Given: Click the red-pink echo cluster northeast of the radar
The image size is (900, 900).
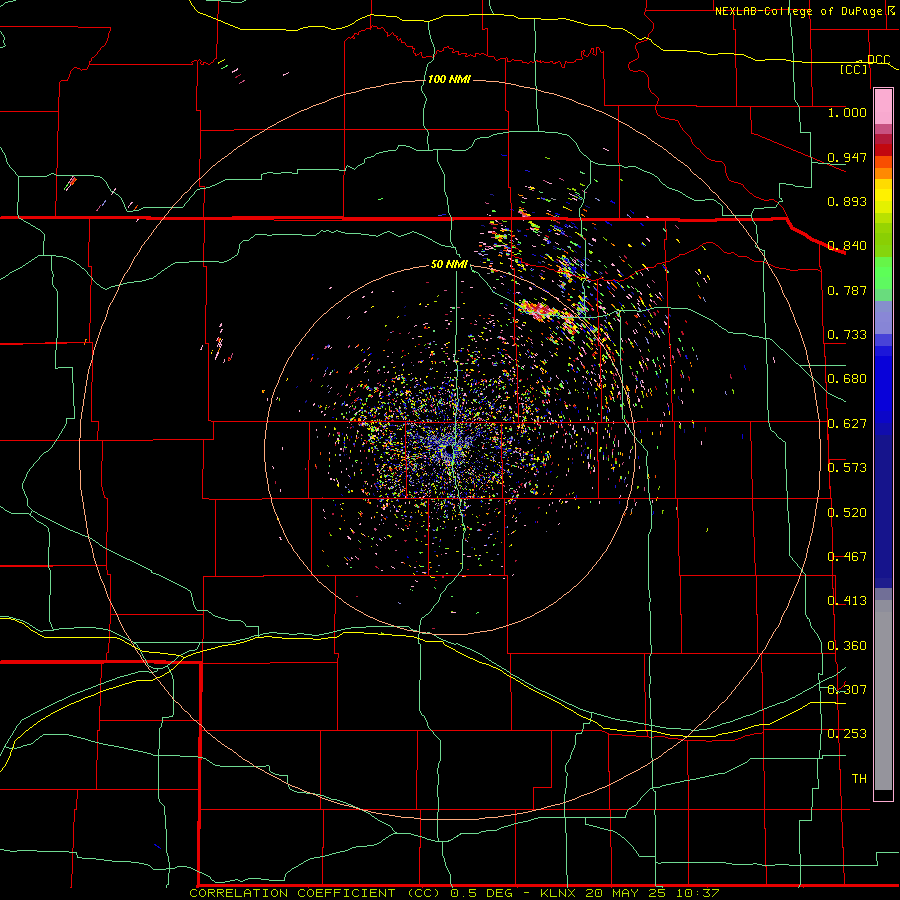Looking at the screenshot, I should [x=538, y=312].
